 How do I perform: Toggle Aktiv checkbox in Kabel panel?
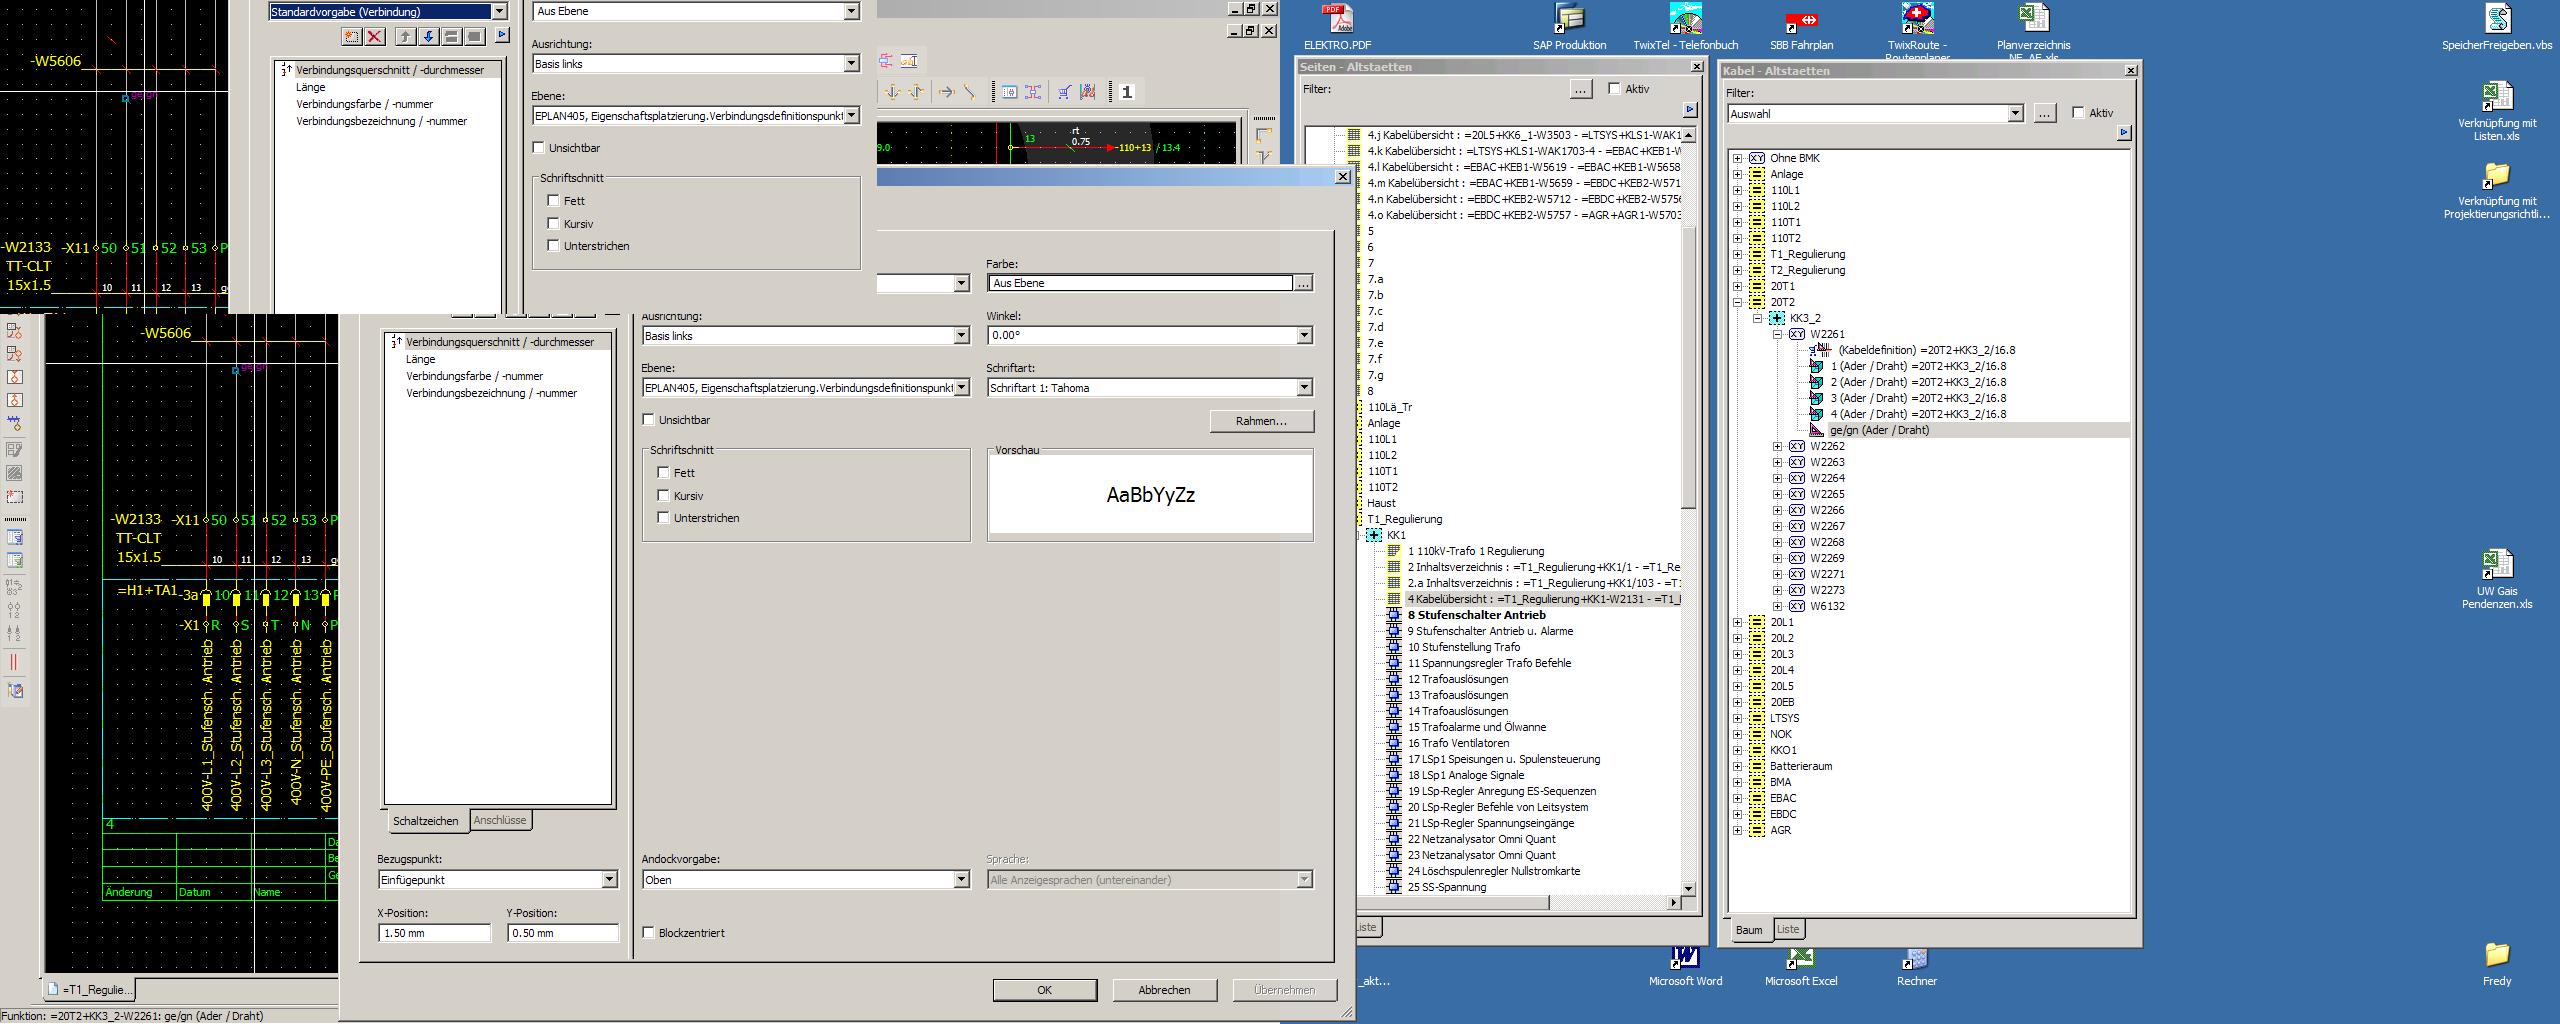coord(2079,113)
